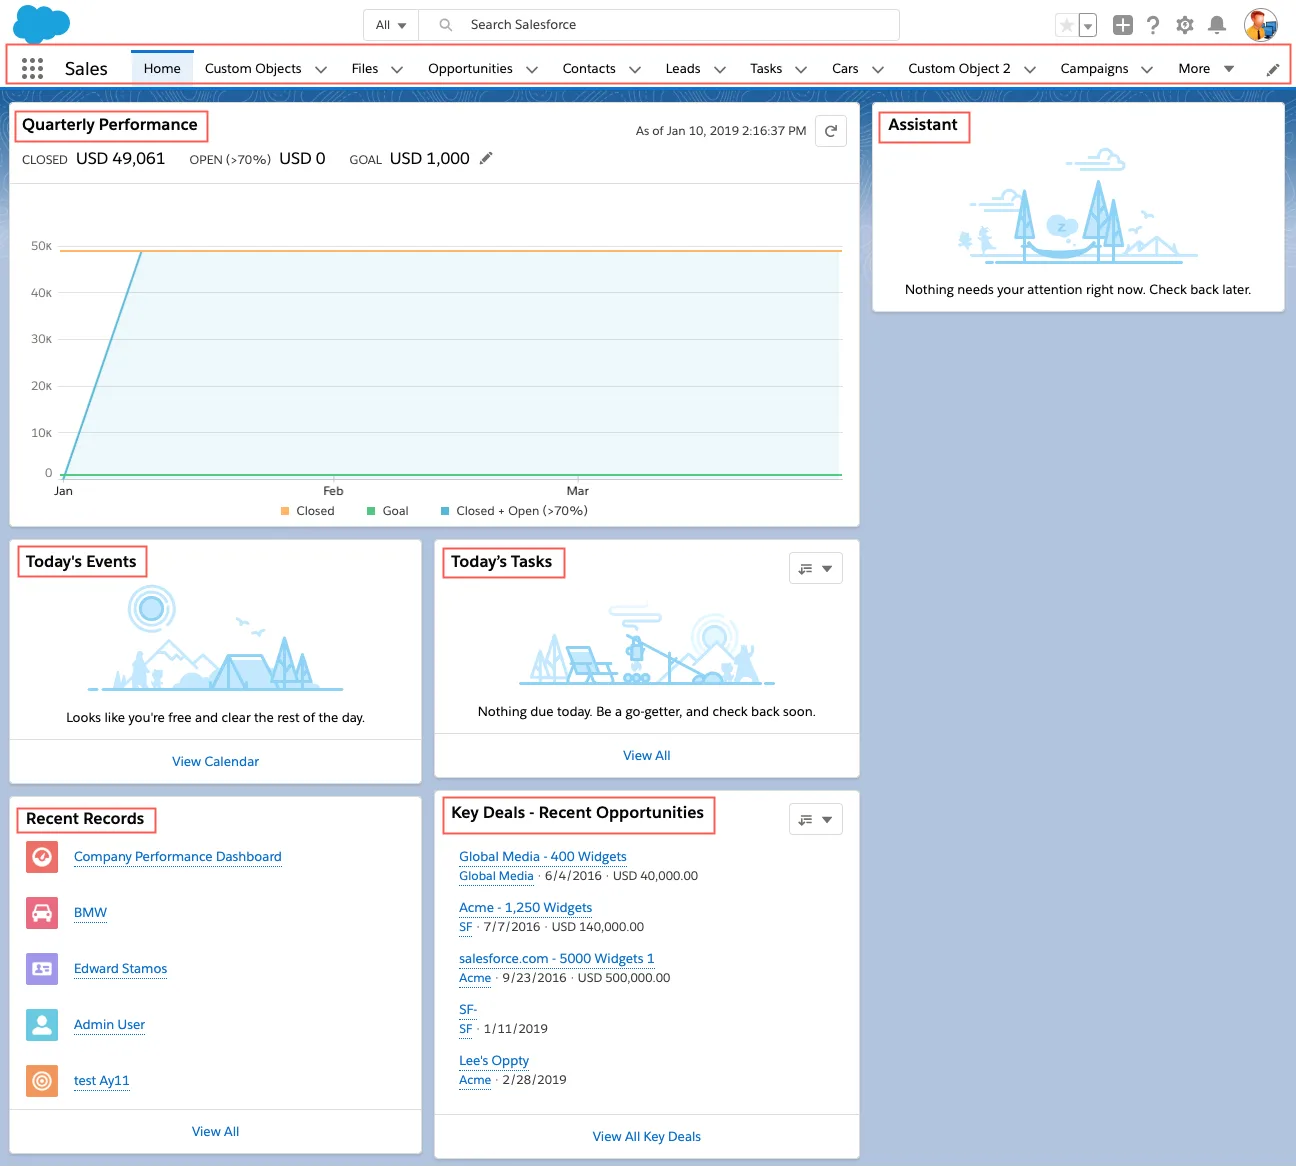The height and width of the screenshot is (1168, 1296).
Task: Click the Company Performance Dashboard record icon
Action: [42, 857]
